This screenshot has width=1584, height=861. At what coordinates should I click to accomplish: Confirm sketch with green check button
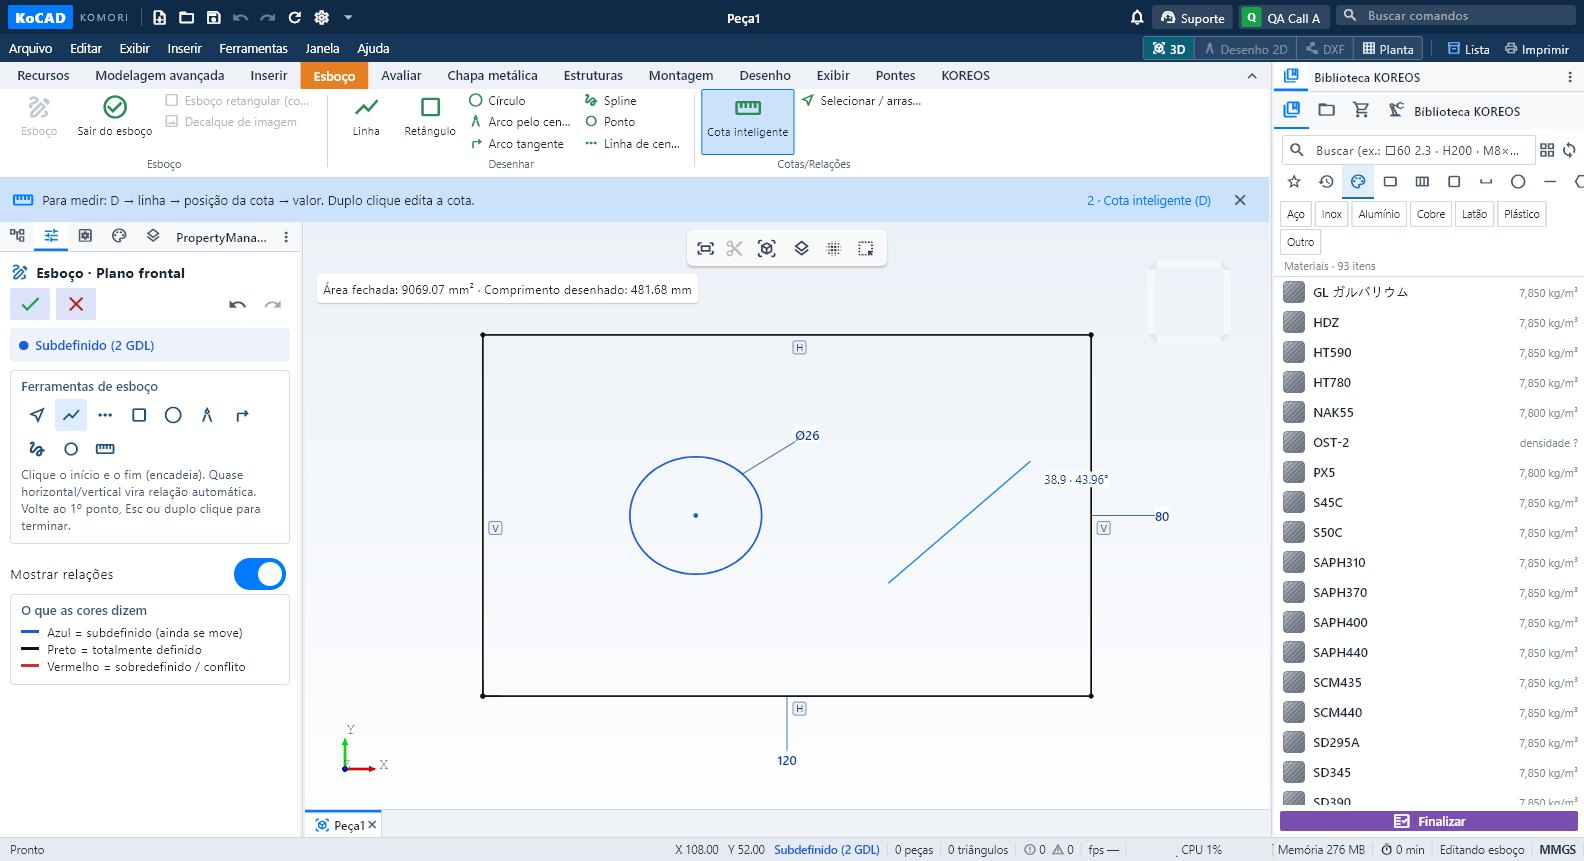point(30,304)
